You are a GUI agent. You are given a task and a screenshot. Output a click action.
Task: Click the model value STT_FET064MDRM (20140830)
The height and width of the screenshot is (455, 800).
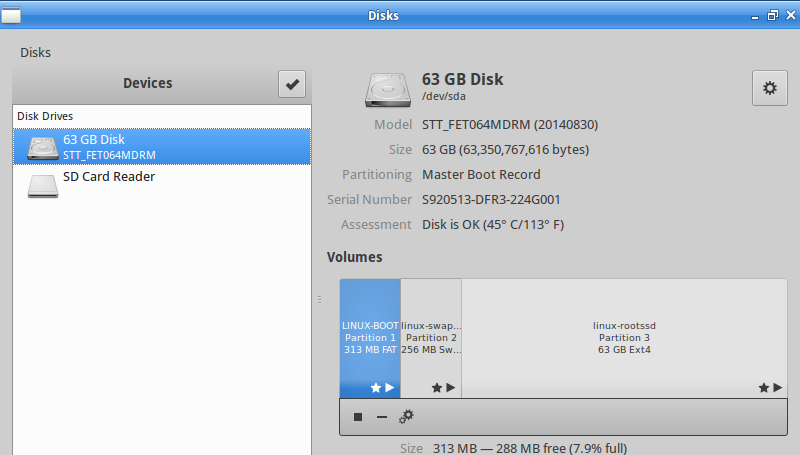(x=510, y=124)
